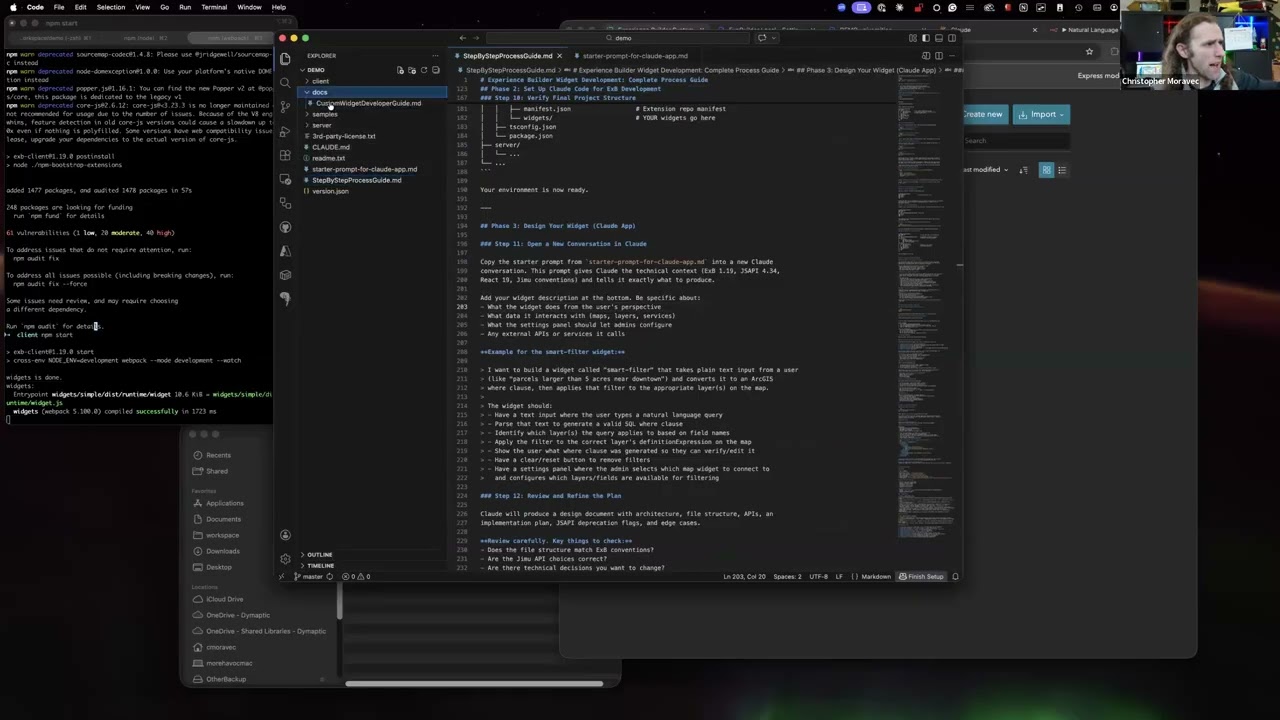The width and height of the screenshot is (1280, 720).
Task: Open the Source Control view
Action: pyautogui.click(x=285, y=107)
